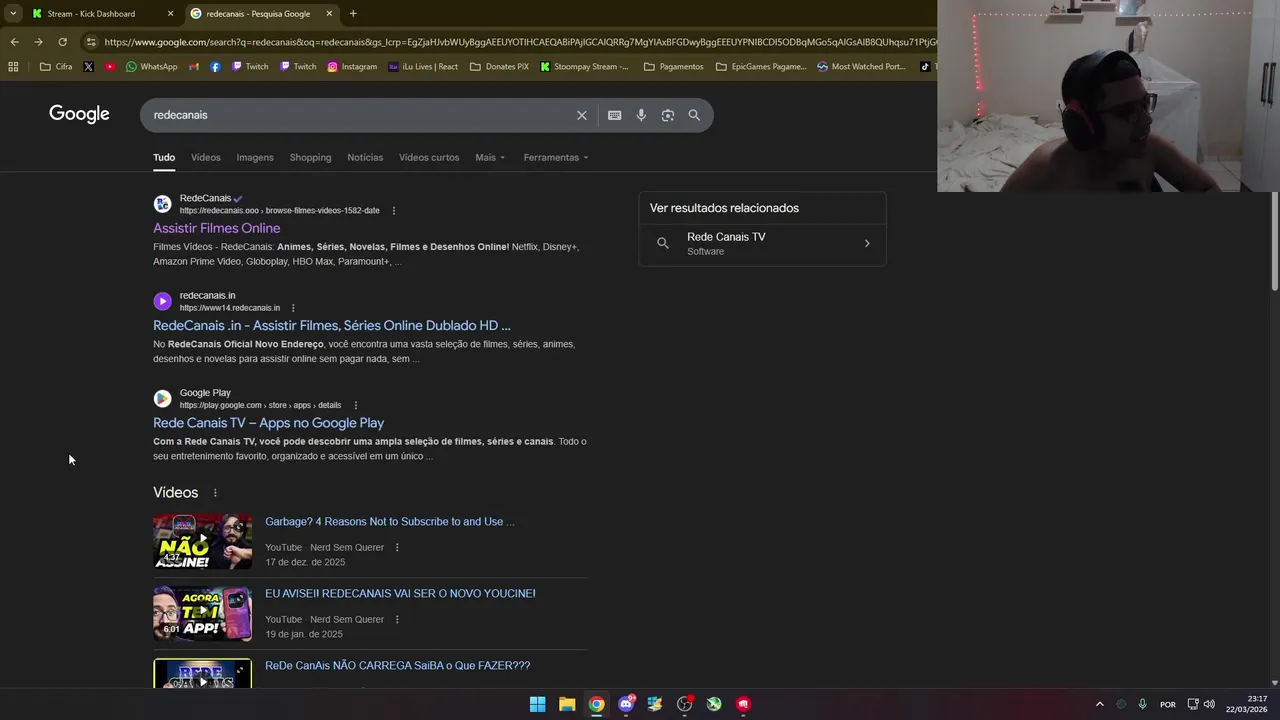Open the three-dot menu for redecanais.in result
This screenshot has width=1280, height=720.
tap(293, 308)
